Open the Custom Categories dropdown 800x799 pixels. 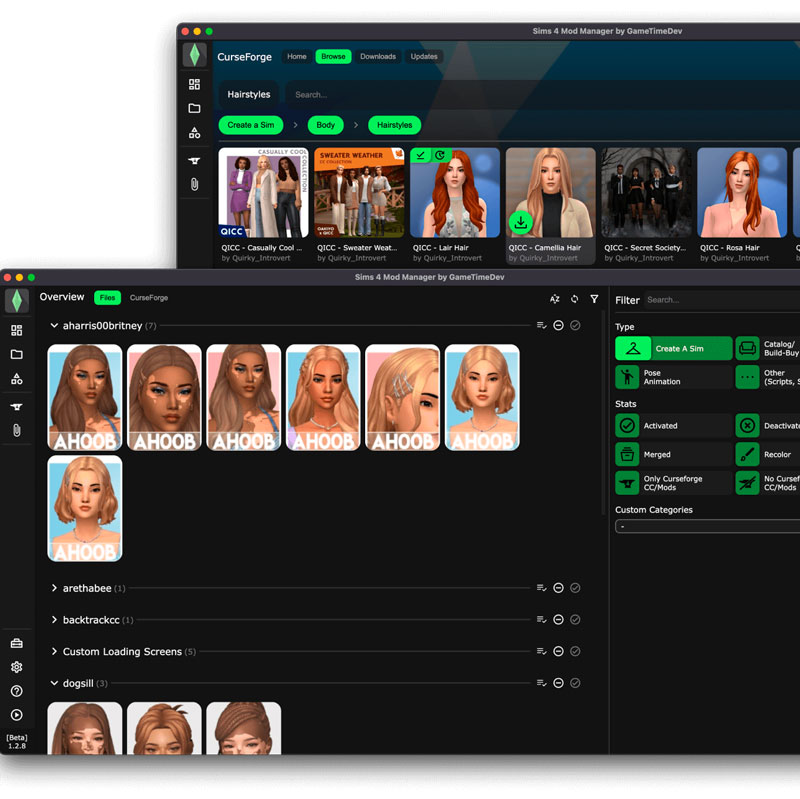(707, 526)
